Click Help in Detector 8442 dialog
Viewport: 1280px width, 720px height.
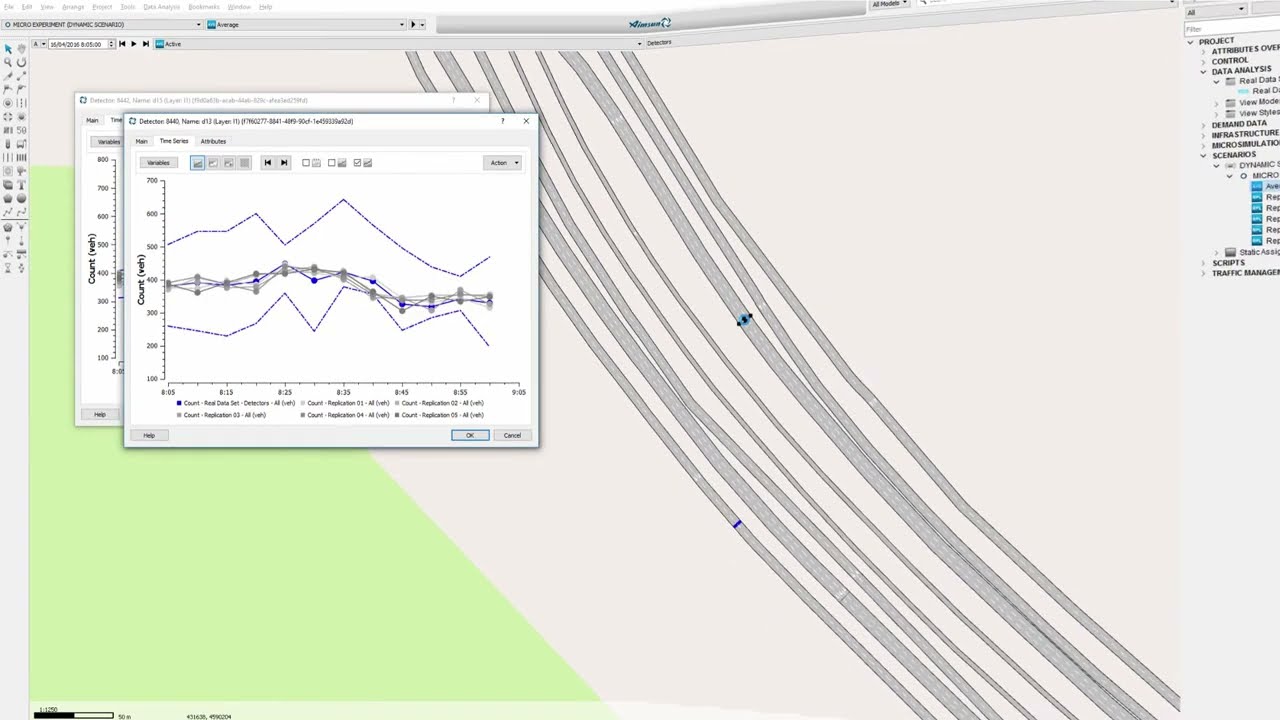(x=100, y=414)
